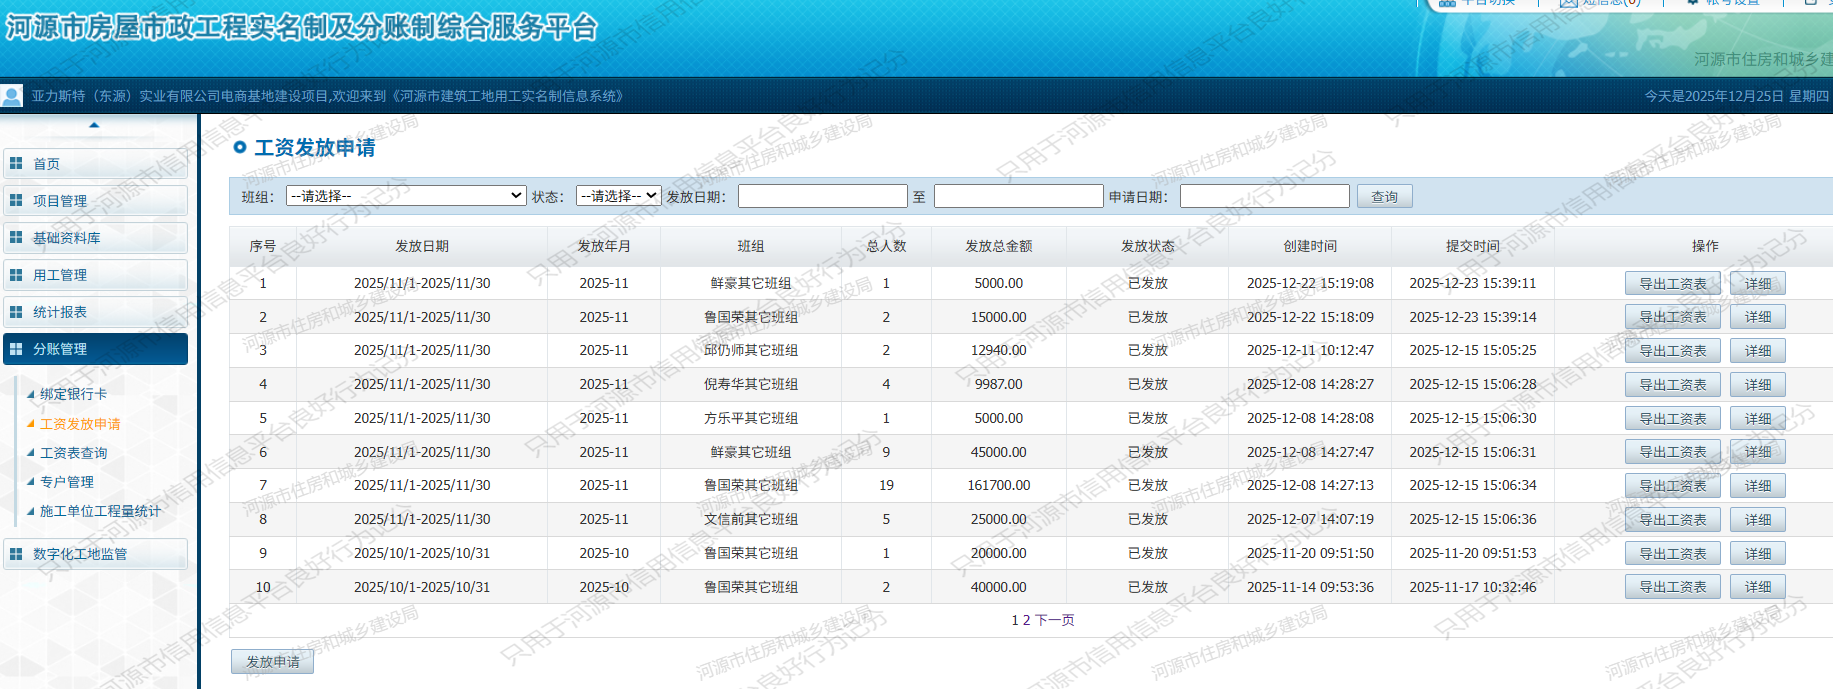Export payroll for row 1 via 导出工资表
This screenshot has width=1833, height=689.
click(1672, 284)
